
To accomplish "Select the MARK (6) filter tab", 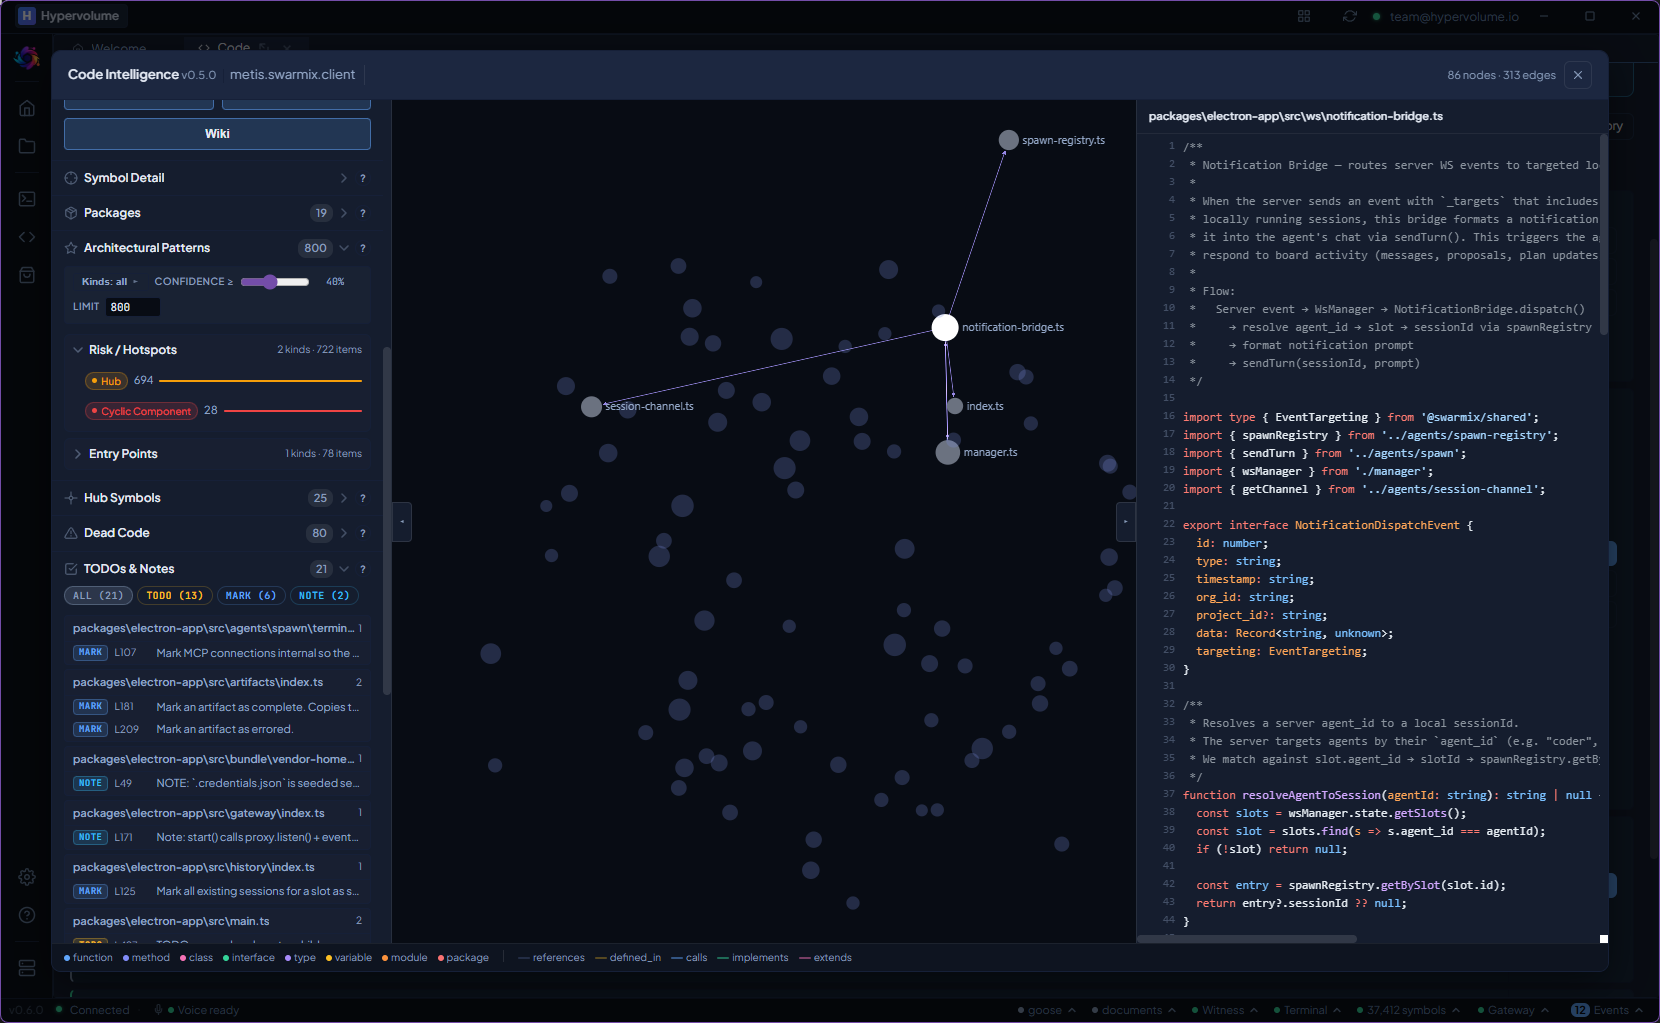I will point(250,596).
